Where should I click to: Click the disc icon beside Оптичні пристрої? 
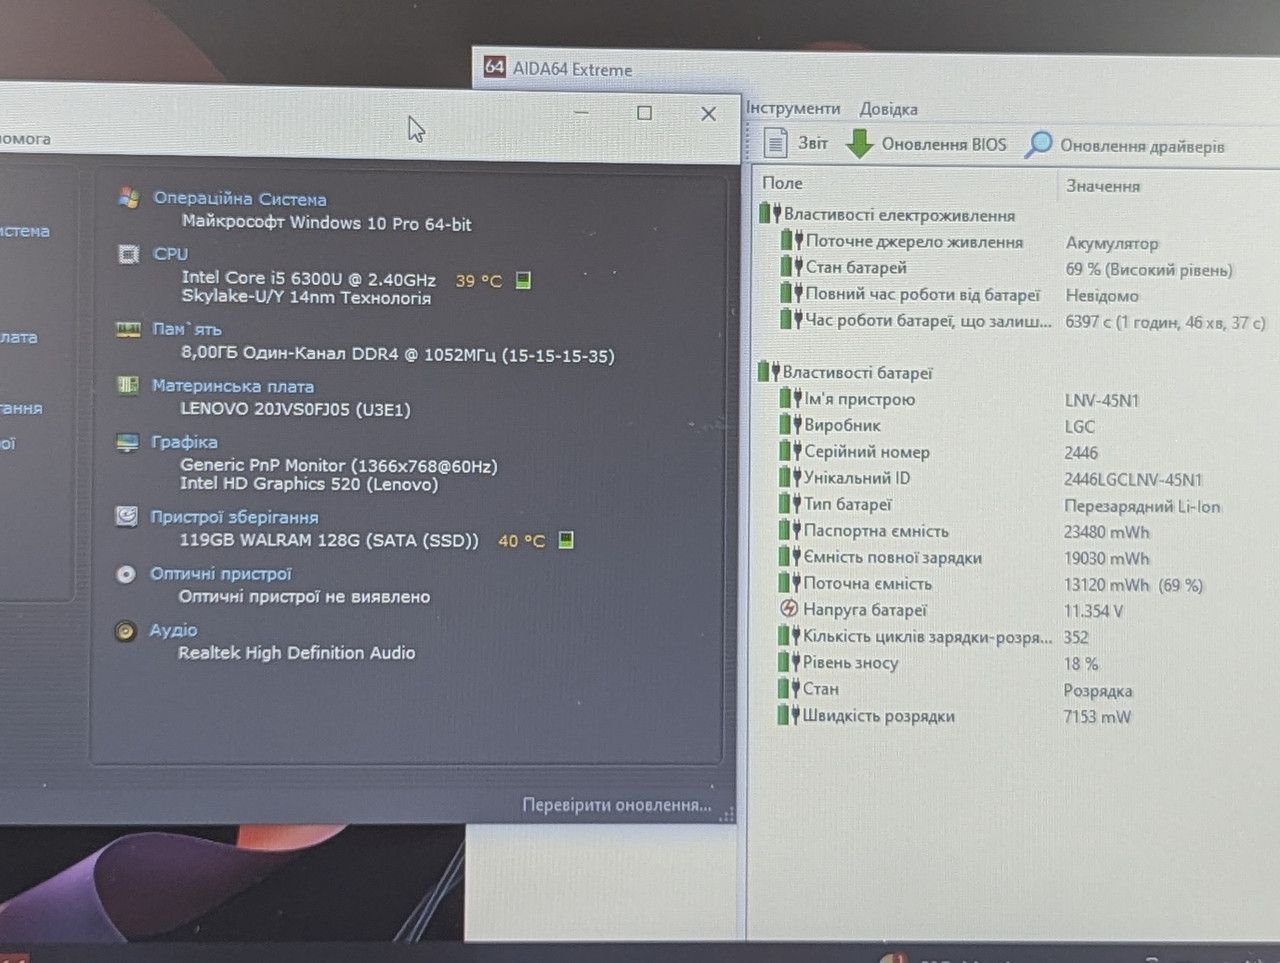point(126,574)
